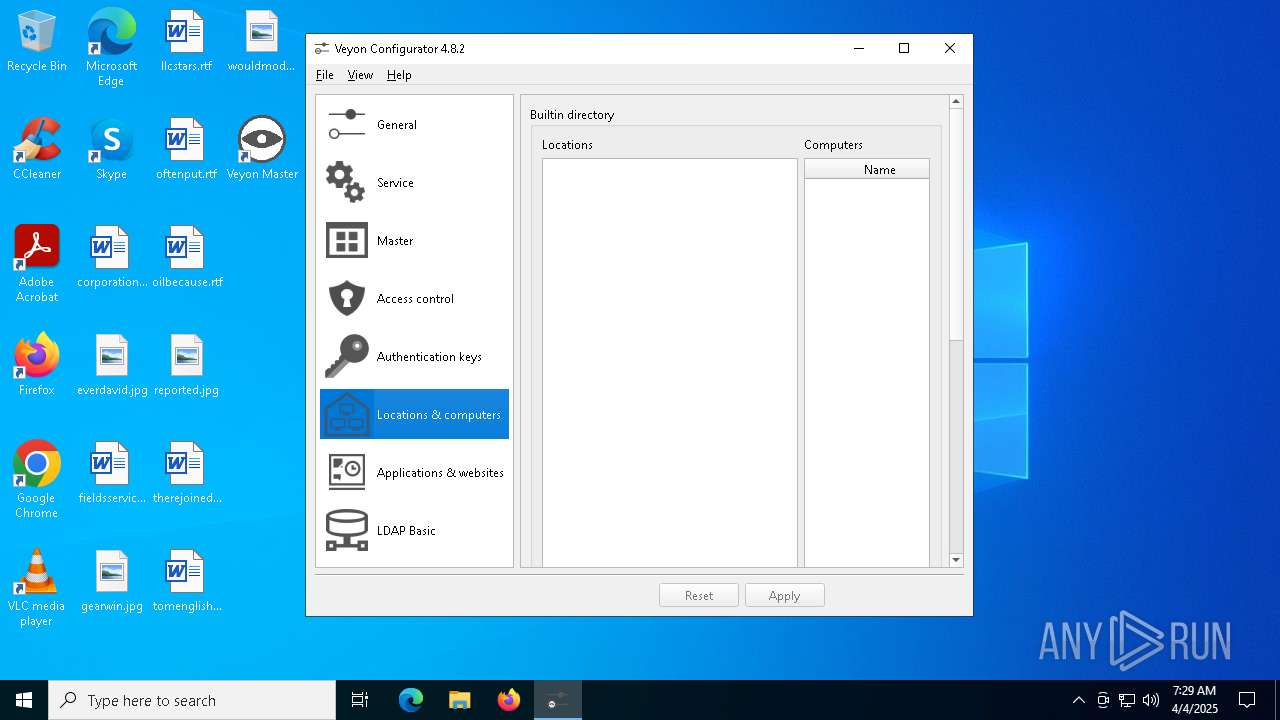Open the volume control in tray
Screen dimensions: 1280x720
coord(1151,700)
